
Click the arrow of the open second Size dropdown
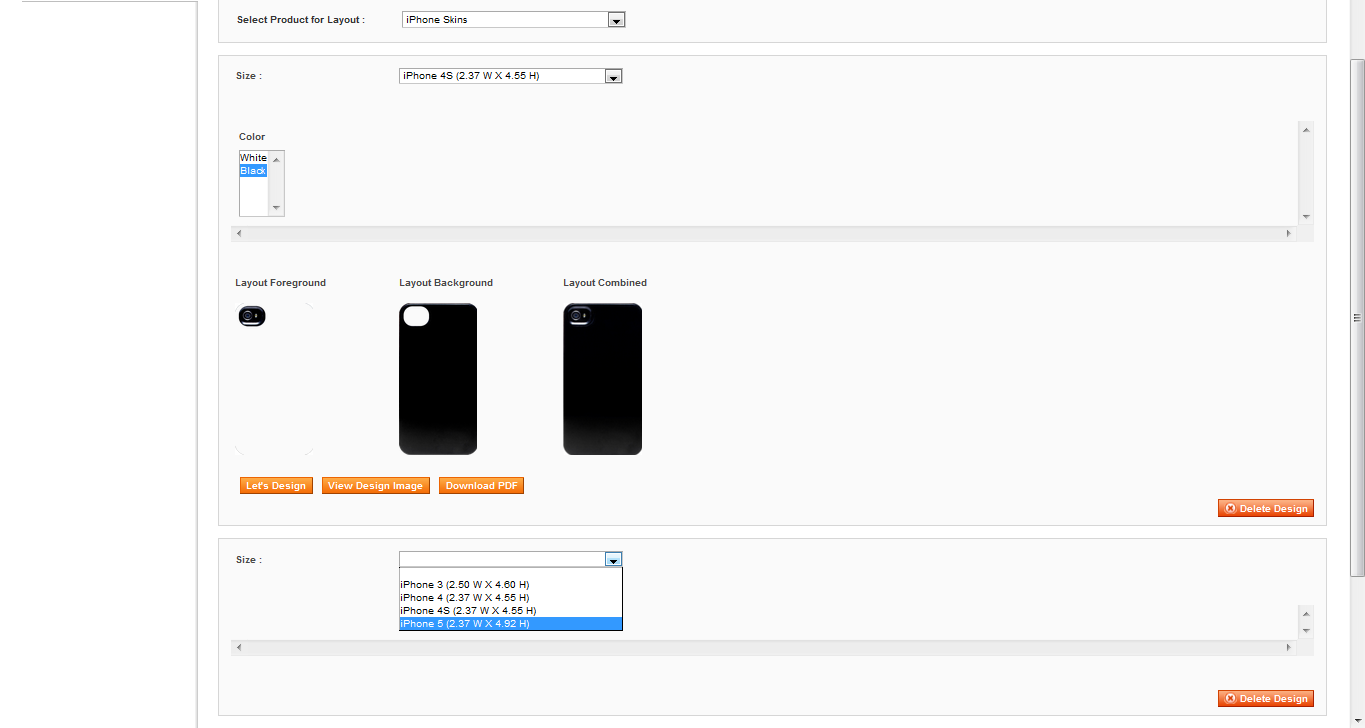pyautogui.click(x=614, y=560)
